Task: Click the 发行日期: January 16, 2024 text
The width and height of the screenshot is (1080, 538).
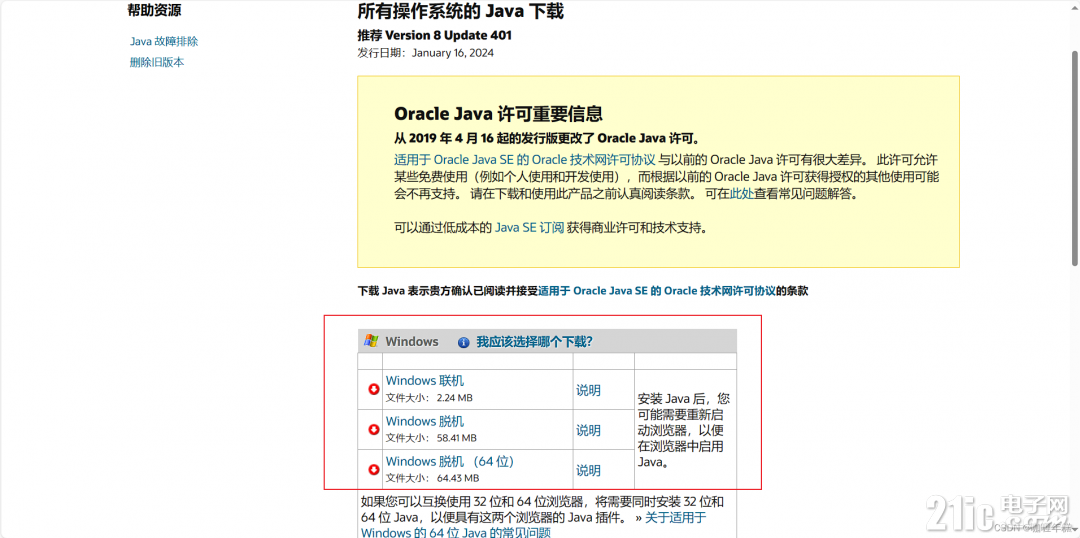Action: pyautogui.click(x=426, y=53)
